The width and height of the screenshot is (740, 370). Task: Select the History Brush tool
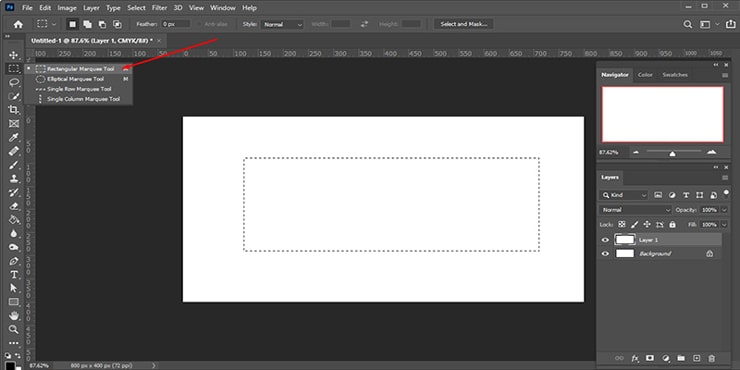coord(14,192)
